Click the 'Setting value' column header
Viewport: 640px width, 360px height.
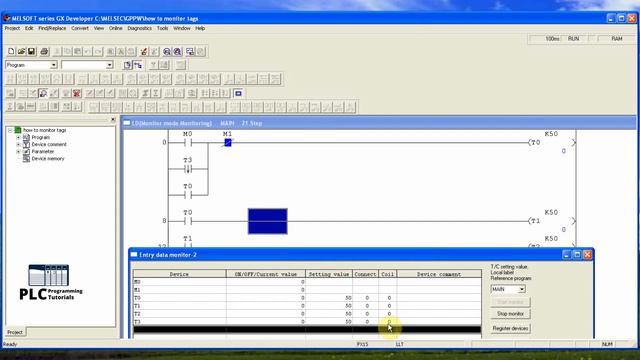329,274
